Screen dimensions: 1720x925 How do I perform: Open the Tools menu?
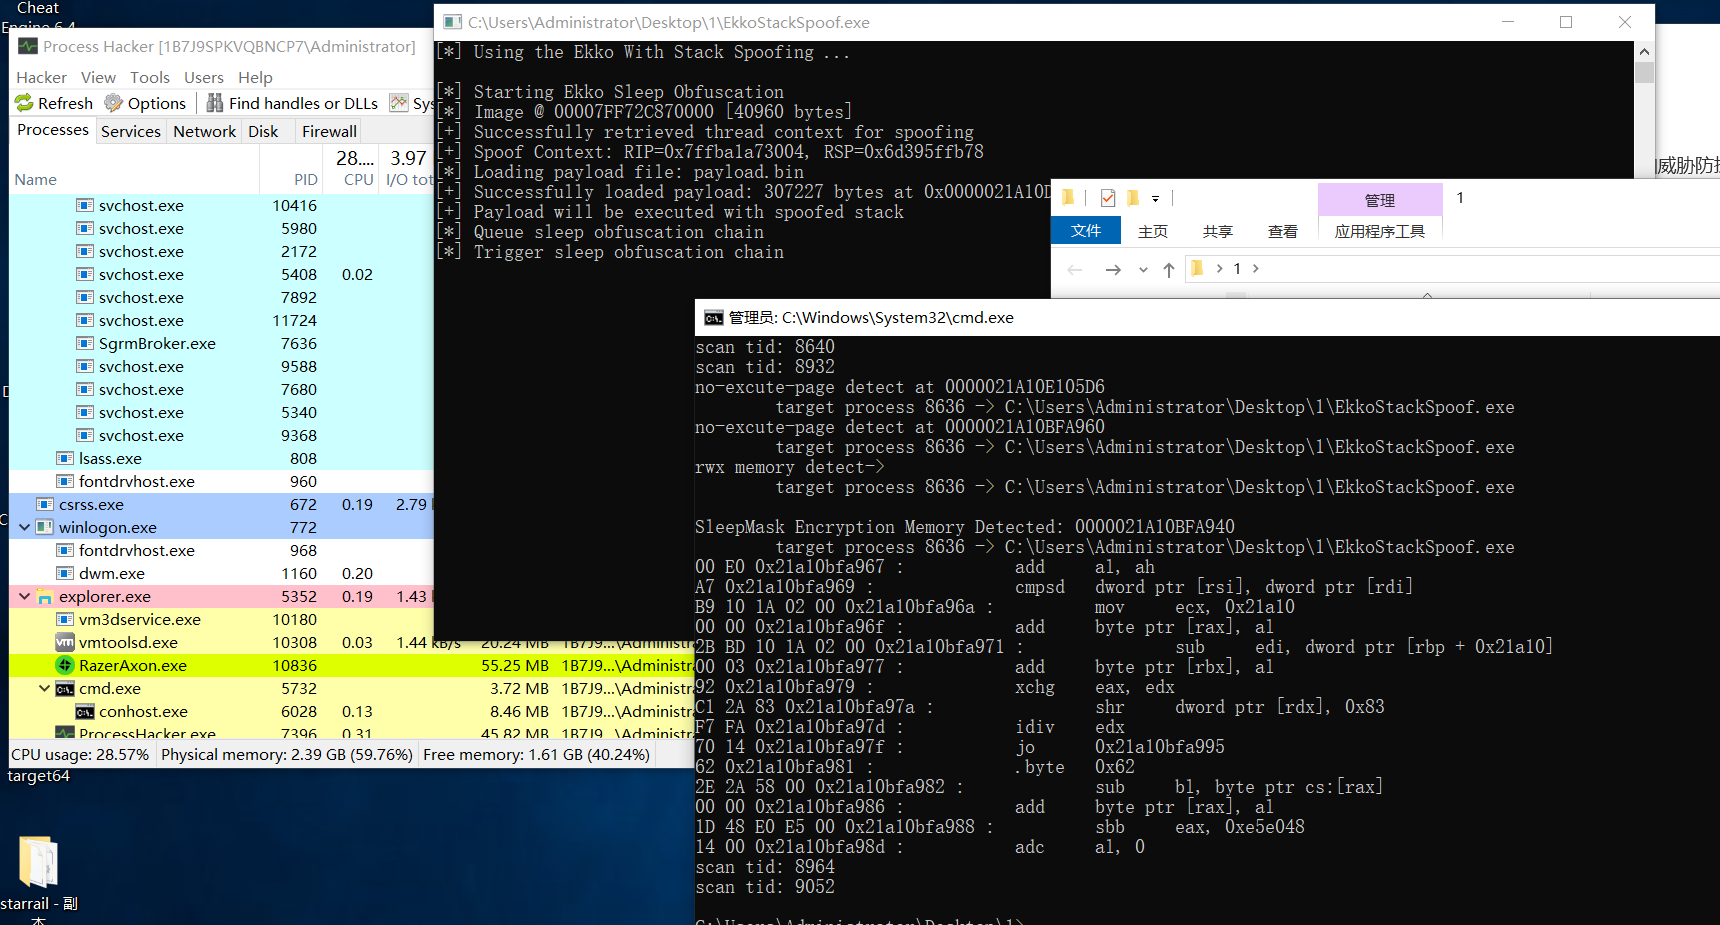[x=150, y=77]
